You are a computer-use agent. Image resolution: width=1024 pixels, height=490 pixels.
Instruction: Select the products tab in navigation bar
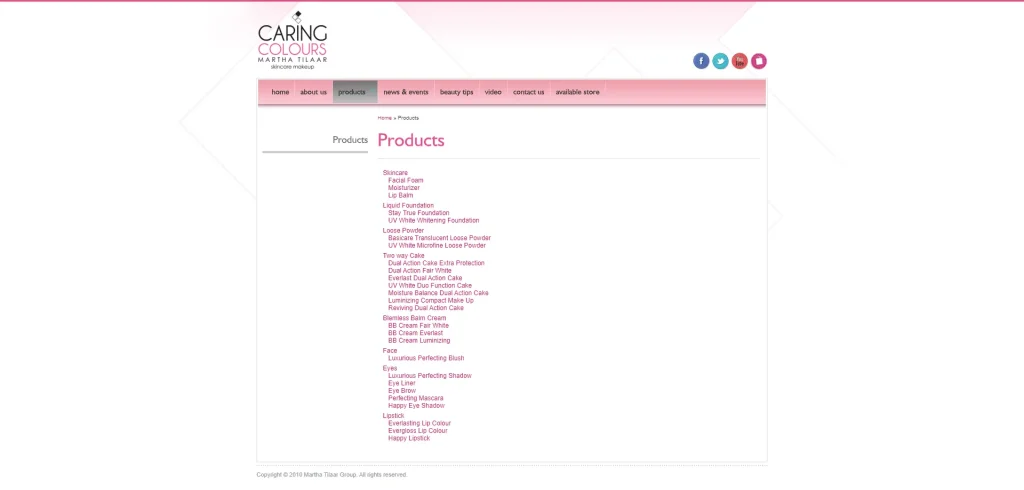355,92
